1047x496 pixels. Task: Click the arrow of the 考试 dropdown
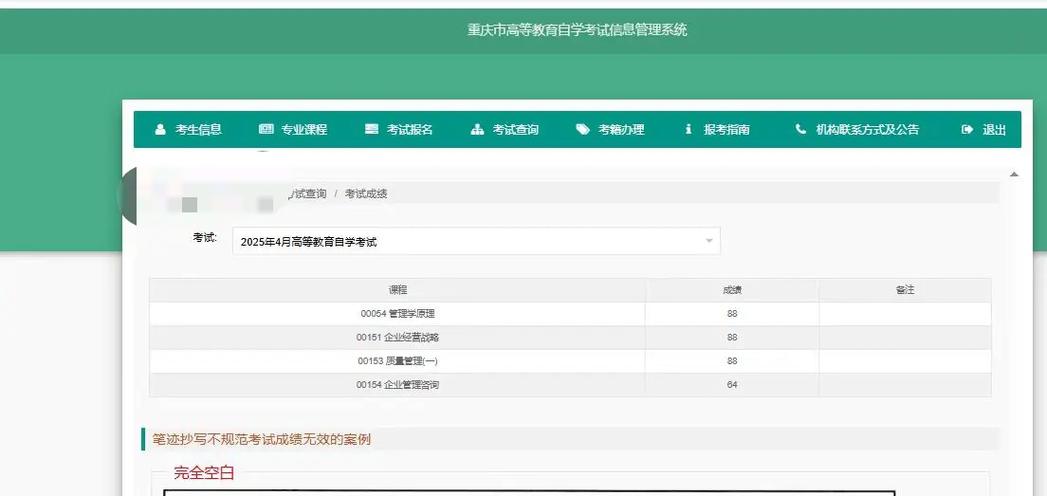709,242
